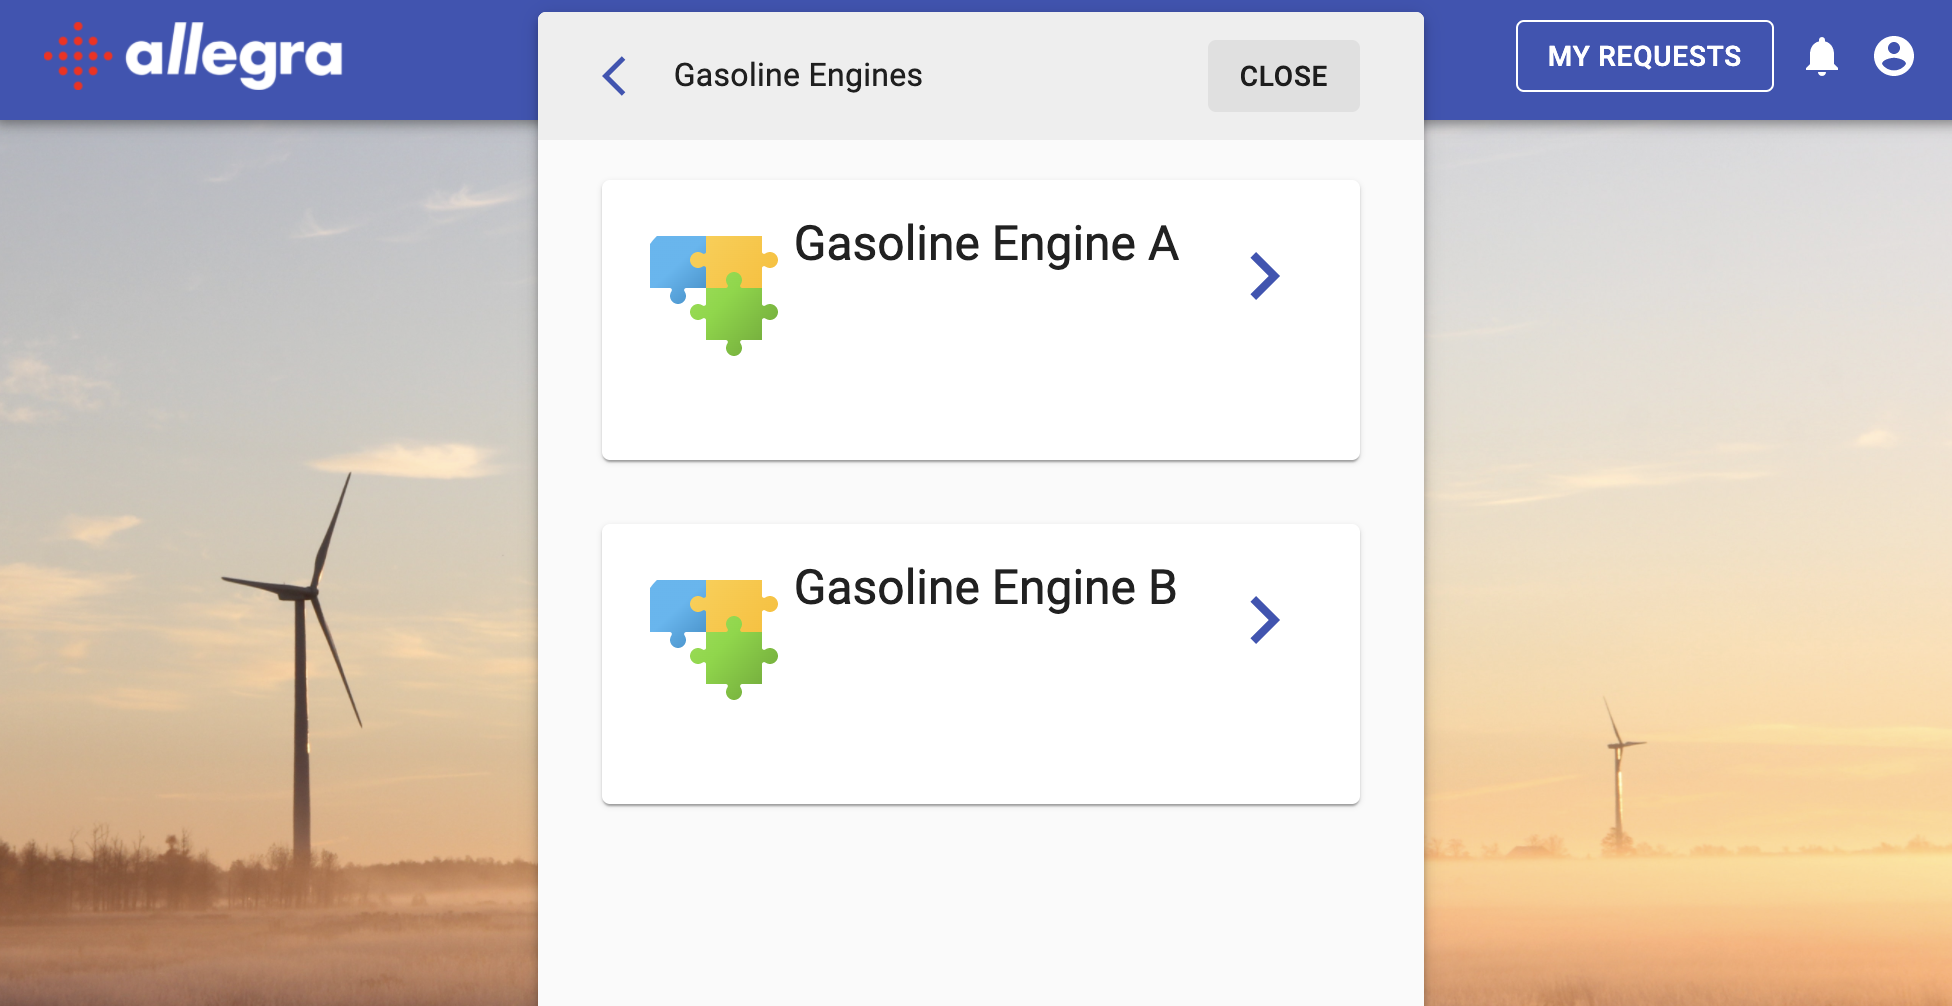Click the small distant wind turbine at right

click(1618, 780)
